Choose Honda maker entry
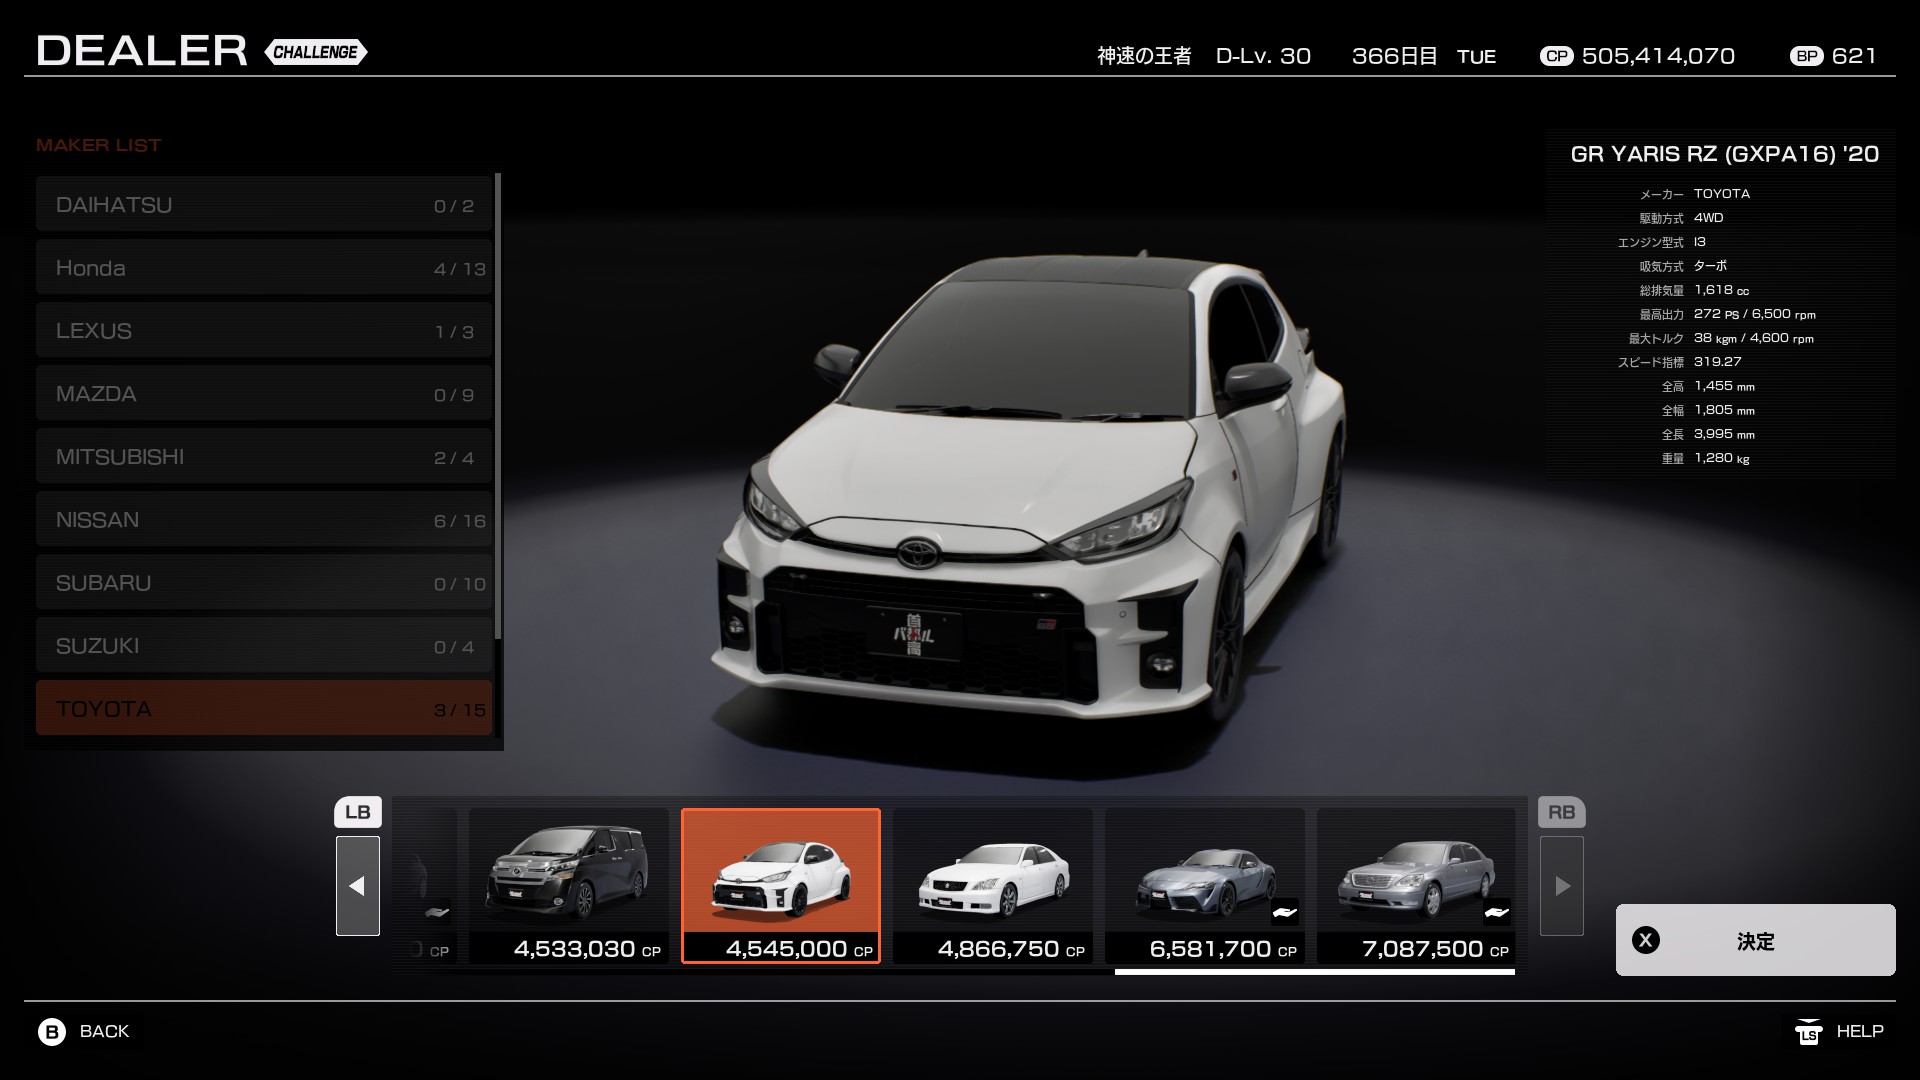 click(264, 268)
